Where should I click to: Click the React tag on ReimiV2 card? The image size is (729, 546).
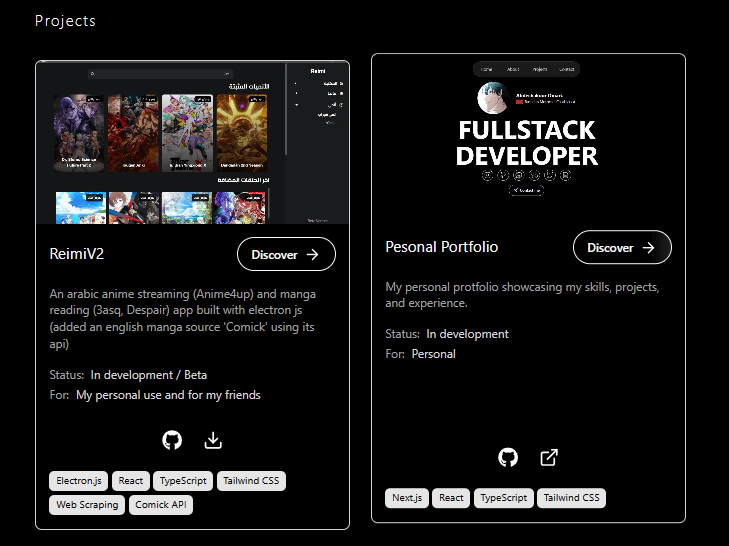131,481
